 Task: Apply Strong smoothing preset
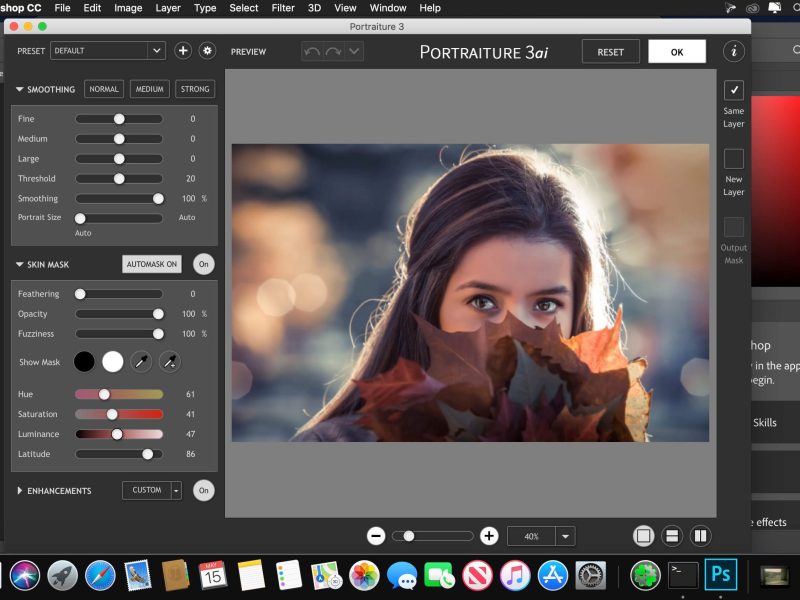tap(195, 89)
